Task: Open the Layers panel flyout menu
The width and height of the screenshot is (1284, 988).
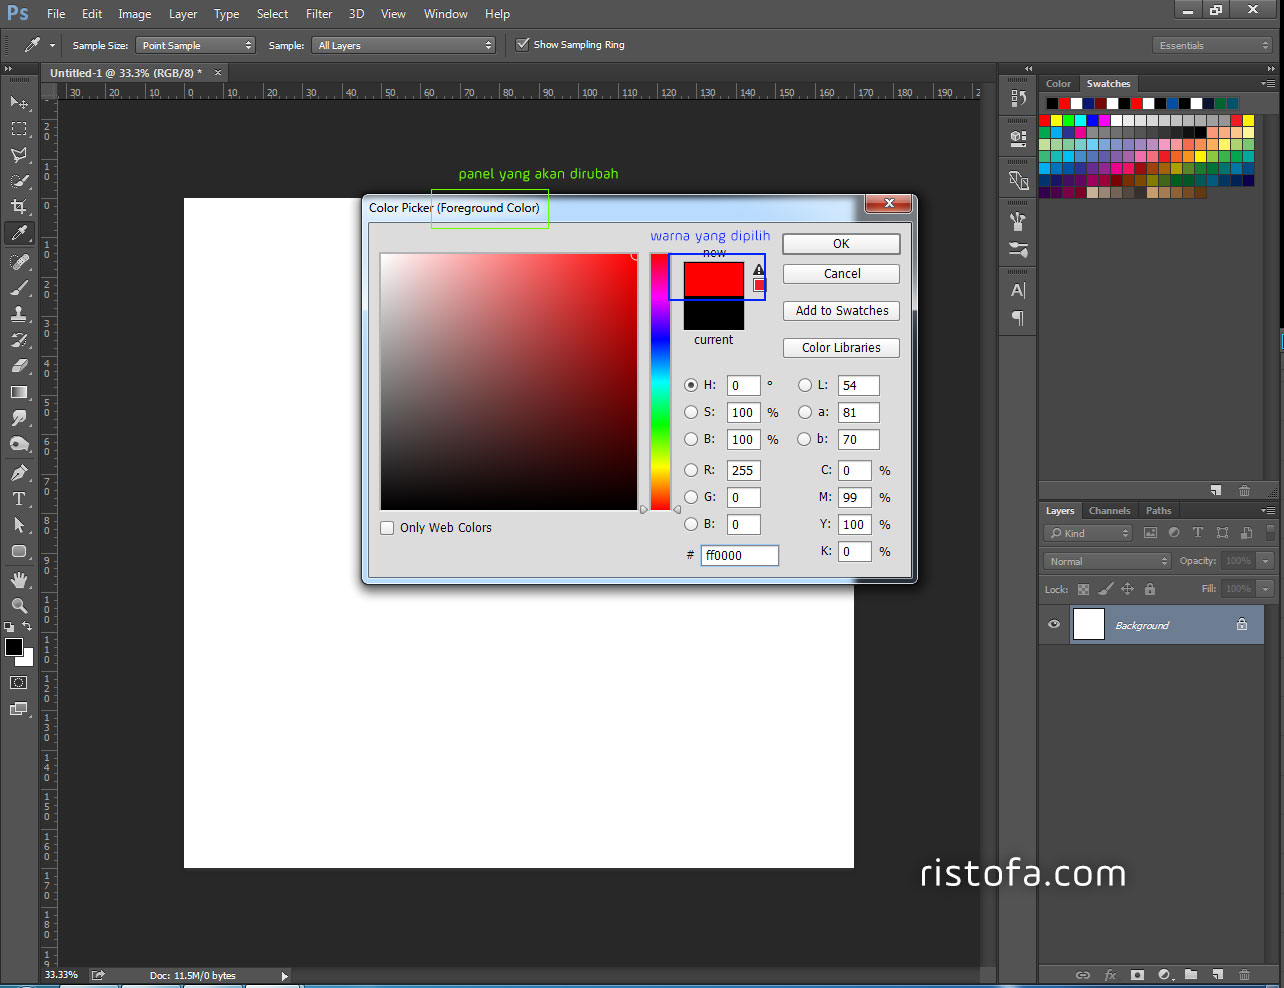Action: tap(1268, 510)
